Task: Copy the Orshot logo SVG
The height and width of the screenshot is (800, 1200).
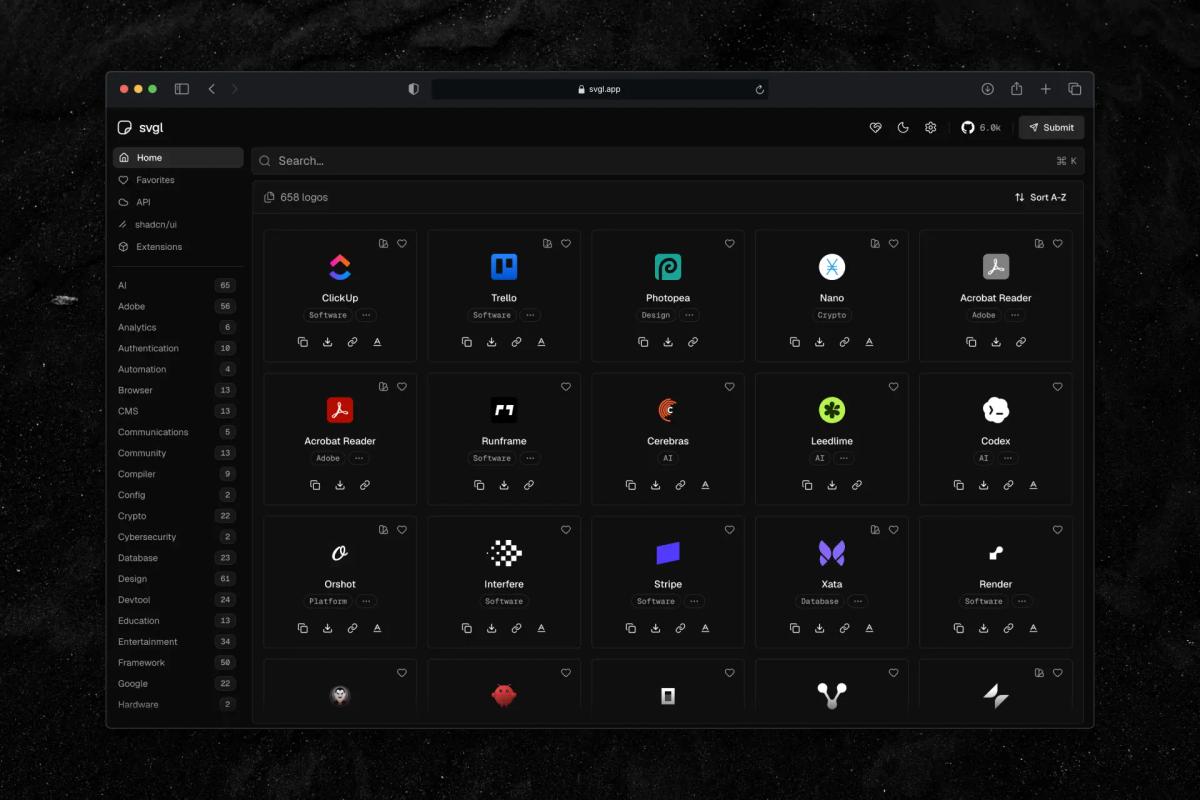Action: 303,628
